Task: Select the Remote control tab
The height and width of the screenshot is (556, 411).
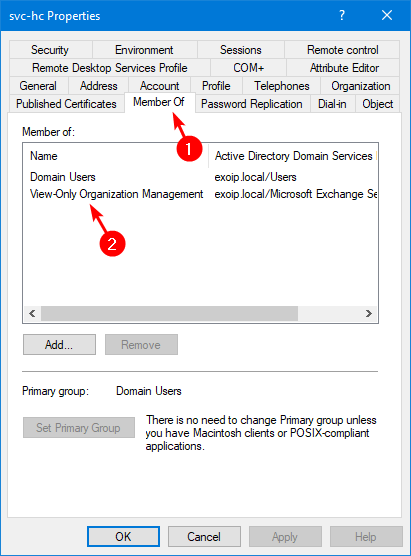Action: tap(342, 50)
